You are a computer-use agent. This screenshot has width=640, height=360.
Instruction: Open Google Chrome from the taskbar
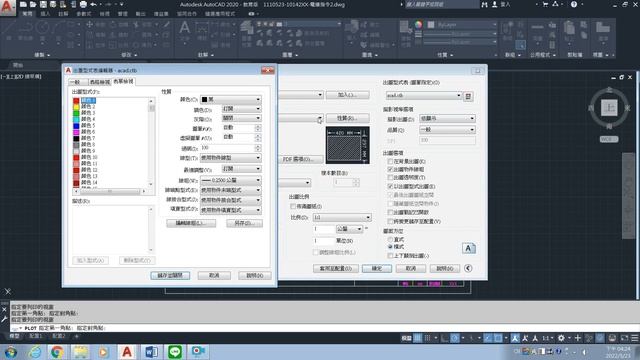click(57, 352)
